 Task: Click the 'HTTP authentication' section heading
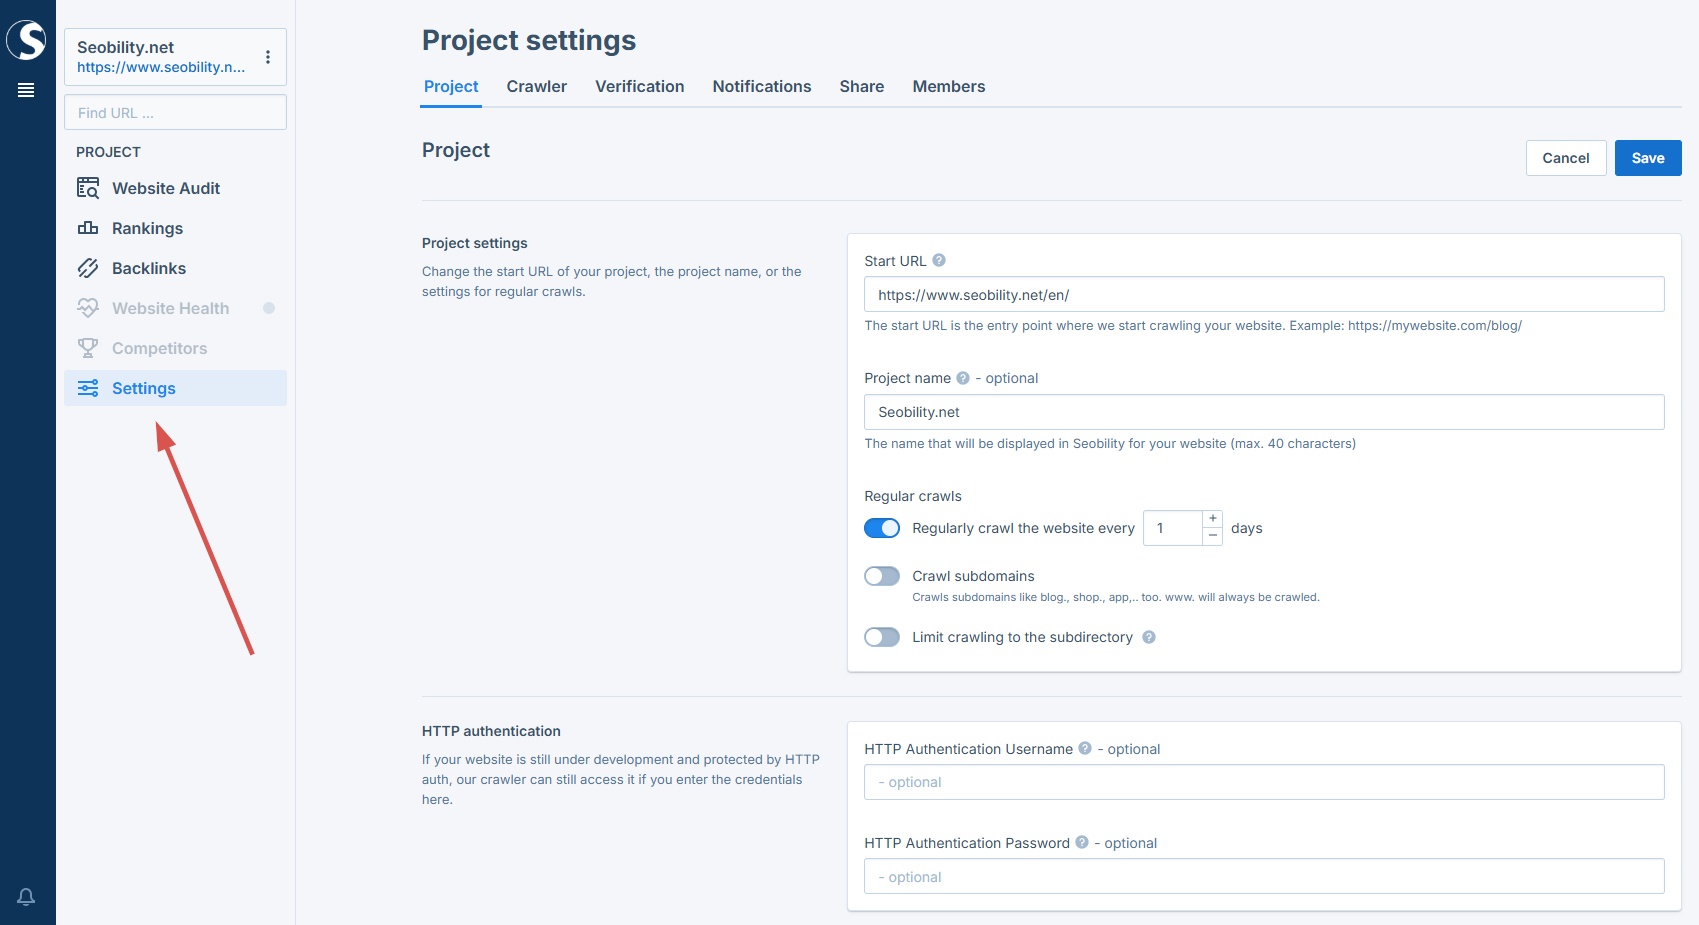pyautogui.click(x=491, y=731)
